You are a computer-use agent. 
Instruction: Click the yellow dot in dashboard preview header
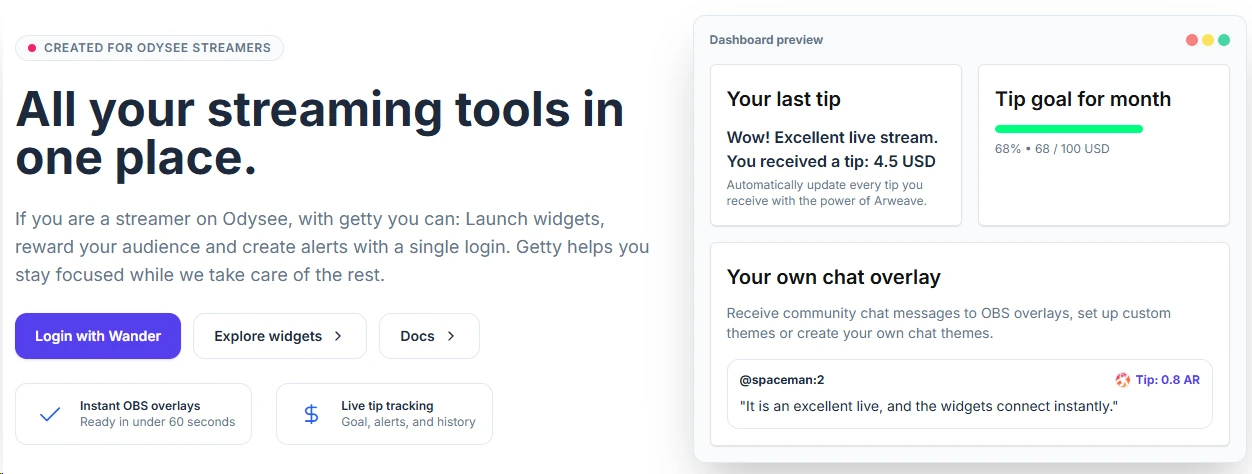[1208, 40]
